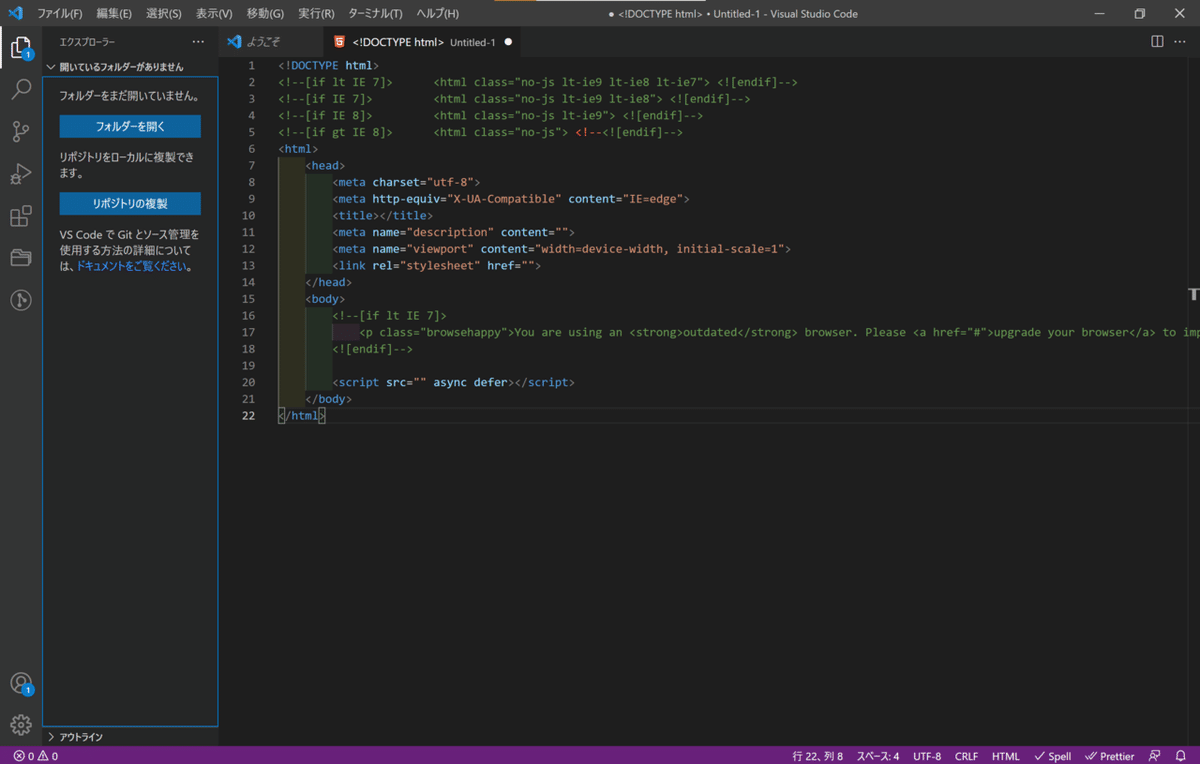This screenshot has height=764, width=1200.
Task: Click the browsehappy paragraph line
Action: point(780,332)
